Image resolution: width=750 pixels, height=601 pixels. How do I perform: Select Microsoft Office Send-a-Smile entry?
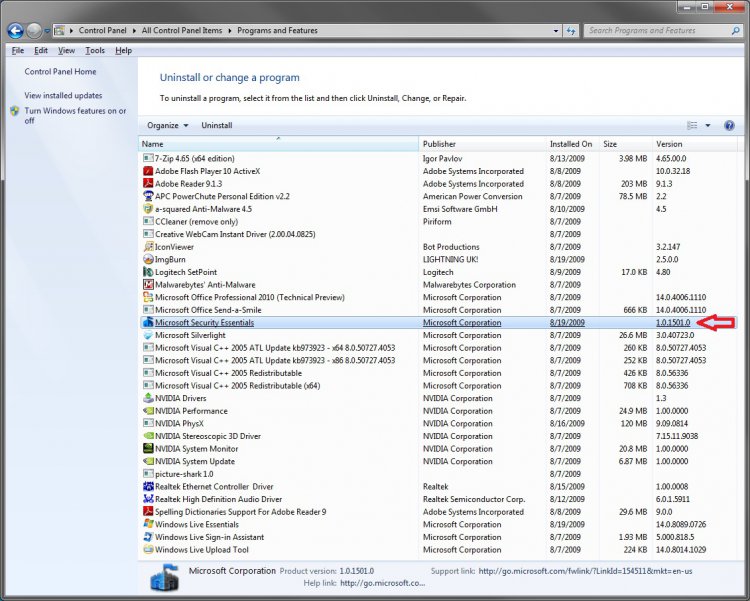(438, 310)
